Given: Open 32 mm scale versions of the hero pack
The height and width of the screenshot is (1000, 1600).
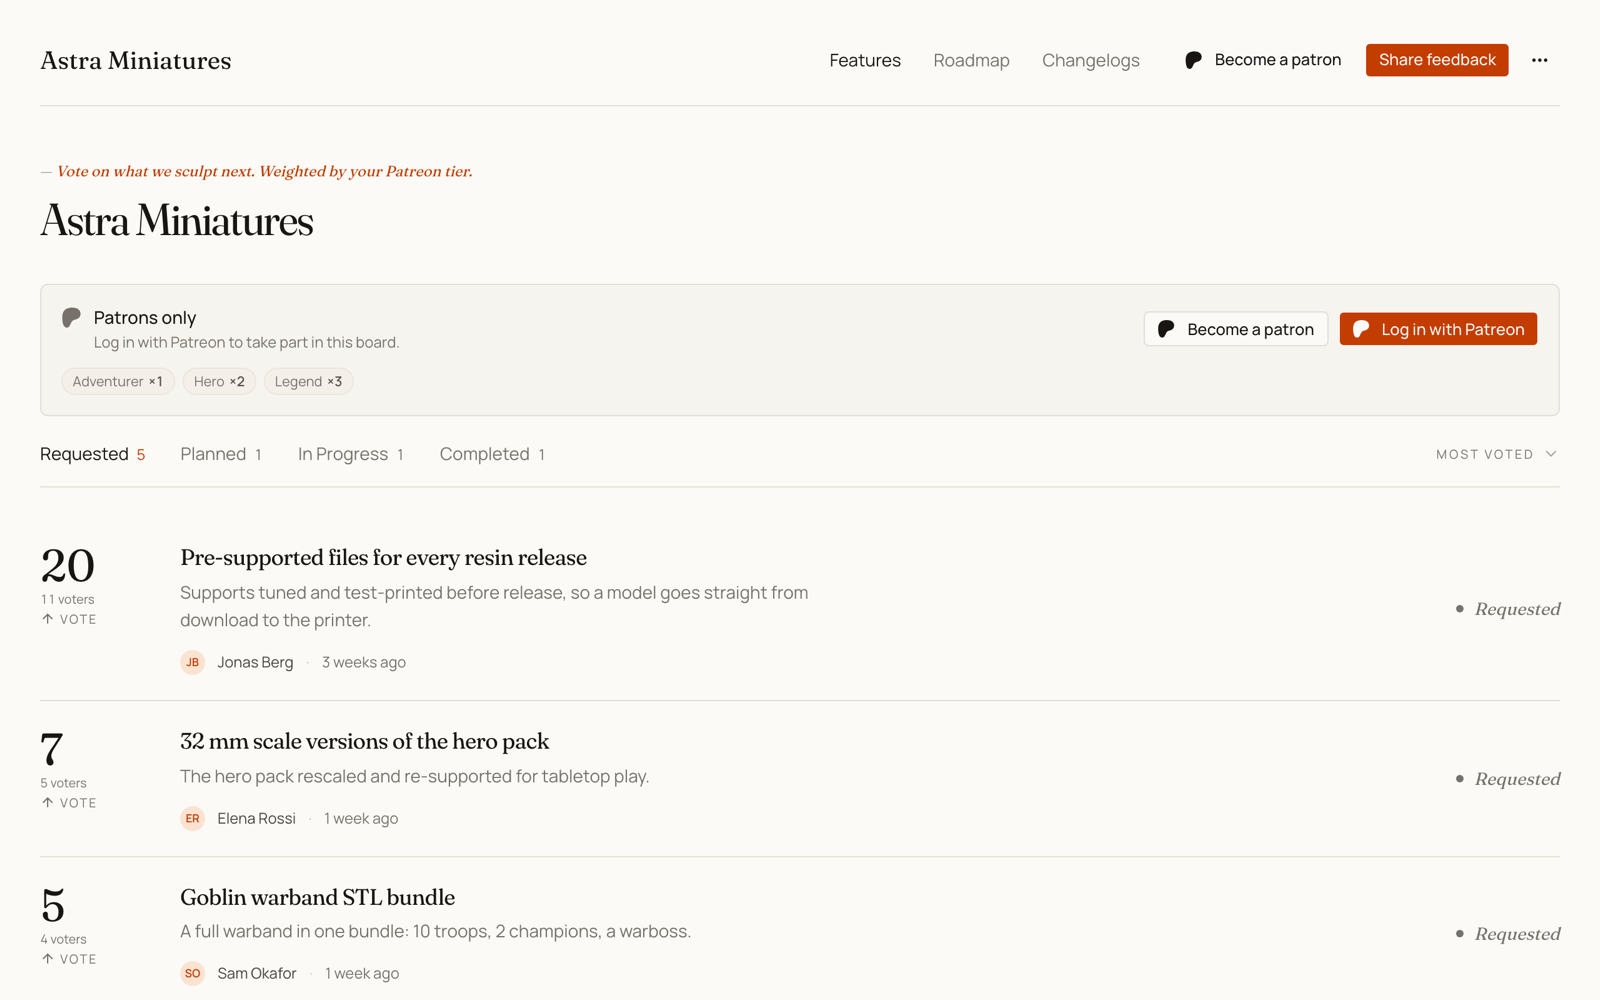Looking at the screenshot, I should 364,741.
